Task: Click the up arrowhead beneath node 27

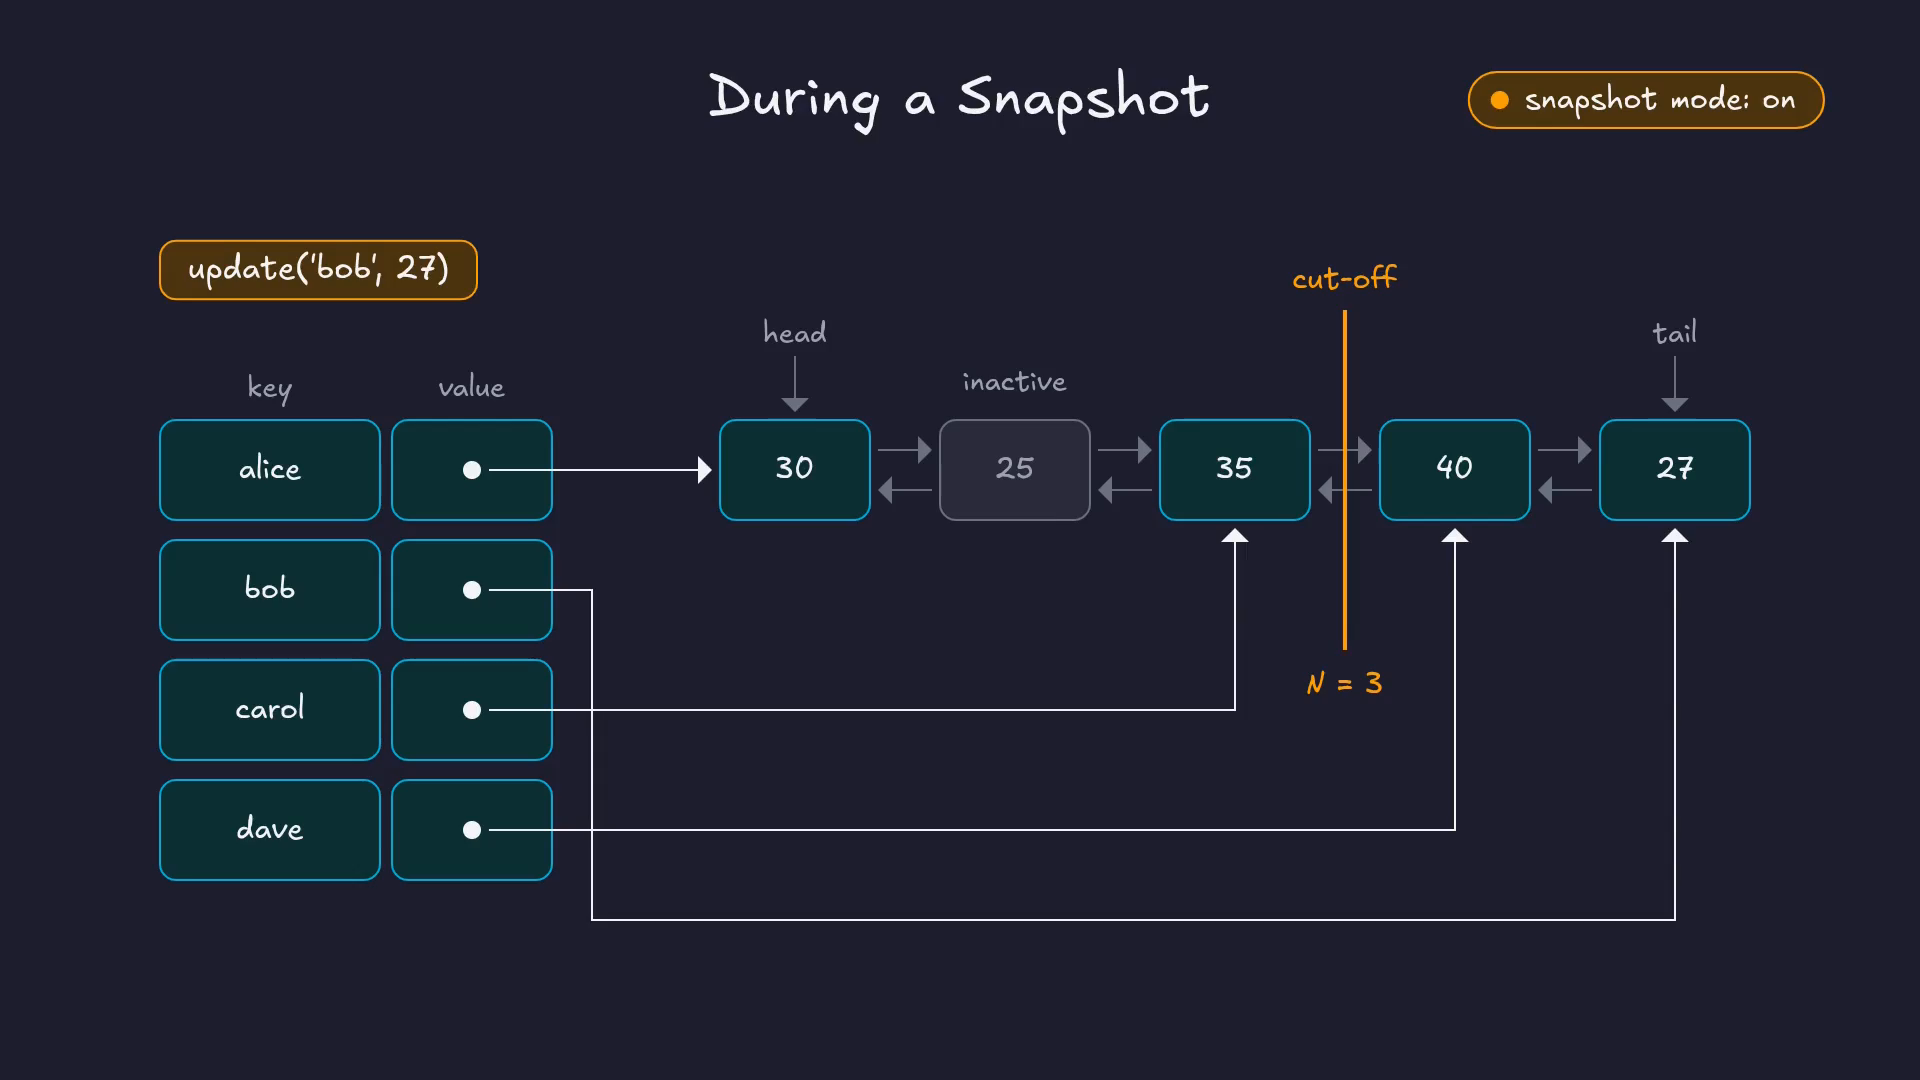Action: pos(1675,536)
